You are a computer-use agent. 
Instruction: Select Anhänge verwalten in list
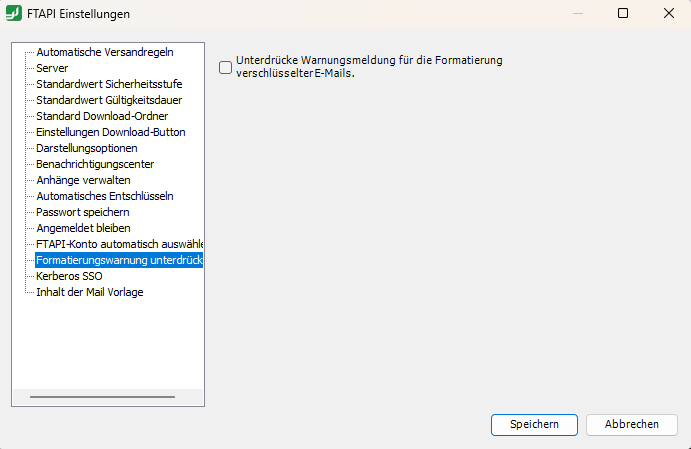(x=83, y=180)
